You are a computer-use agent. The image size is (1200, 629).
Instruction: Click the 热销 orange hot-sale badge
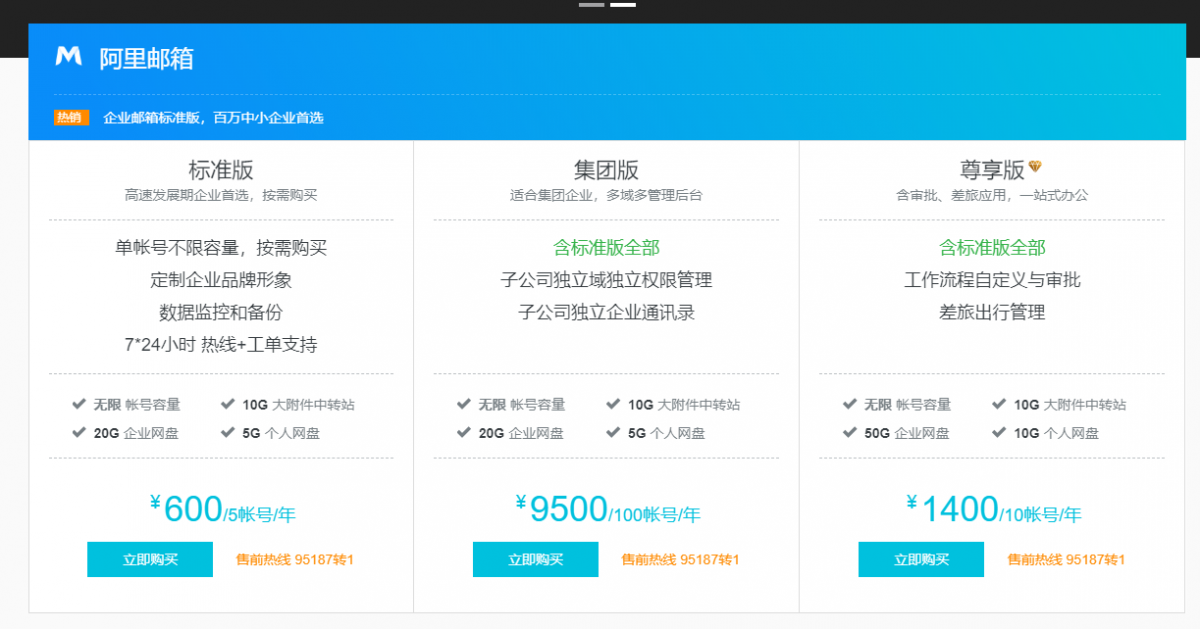coord(71,117)
